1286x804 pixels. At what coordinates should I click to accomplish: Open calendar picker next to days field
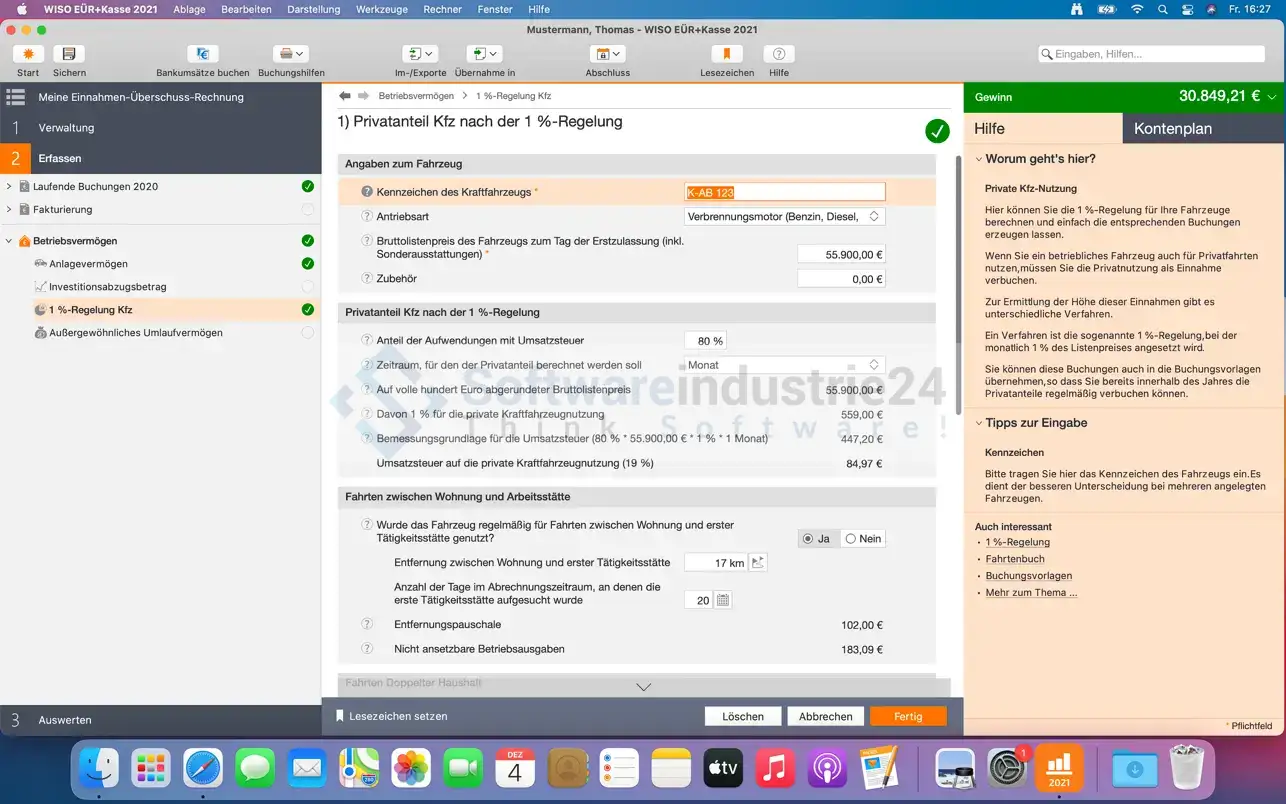coord(724,600)
